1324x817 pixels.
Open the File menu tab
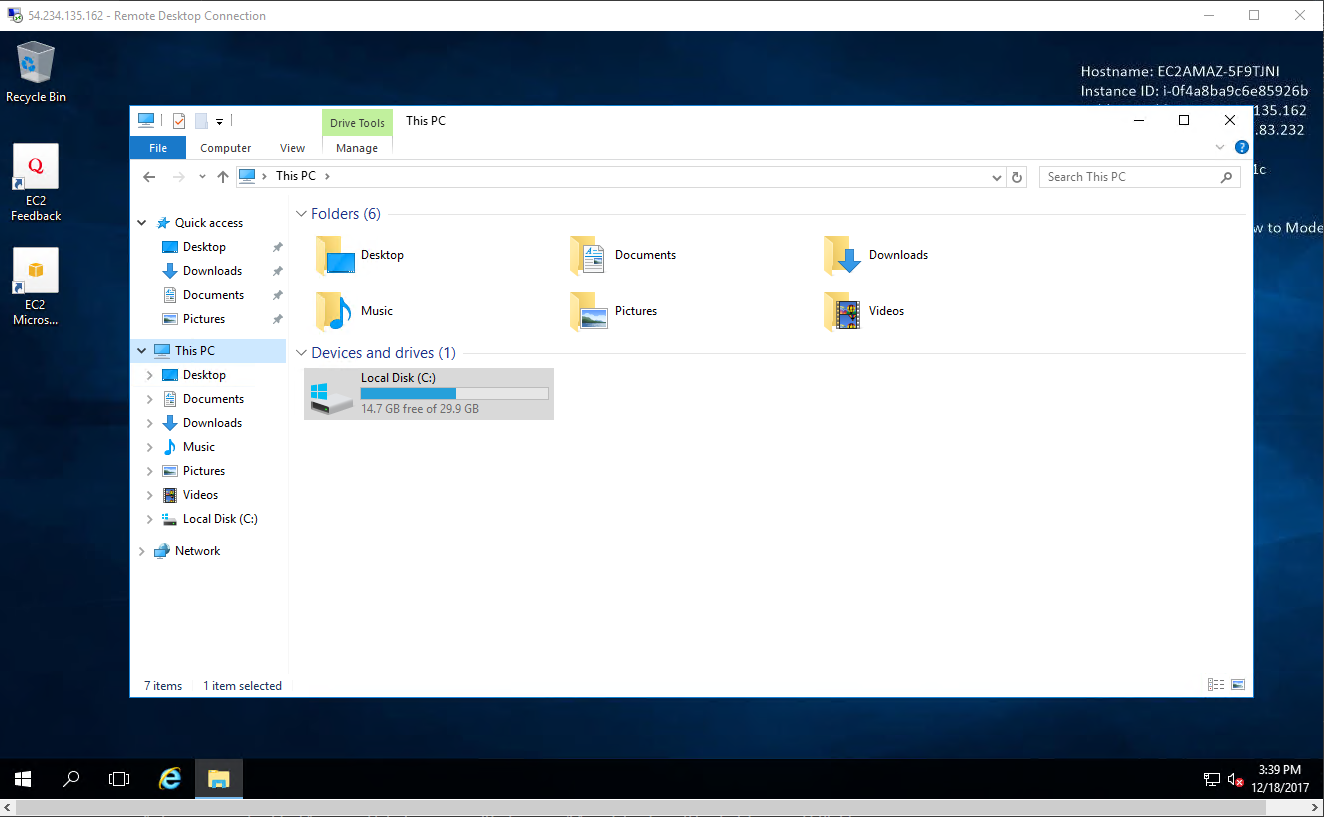(158, 148)
